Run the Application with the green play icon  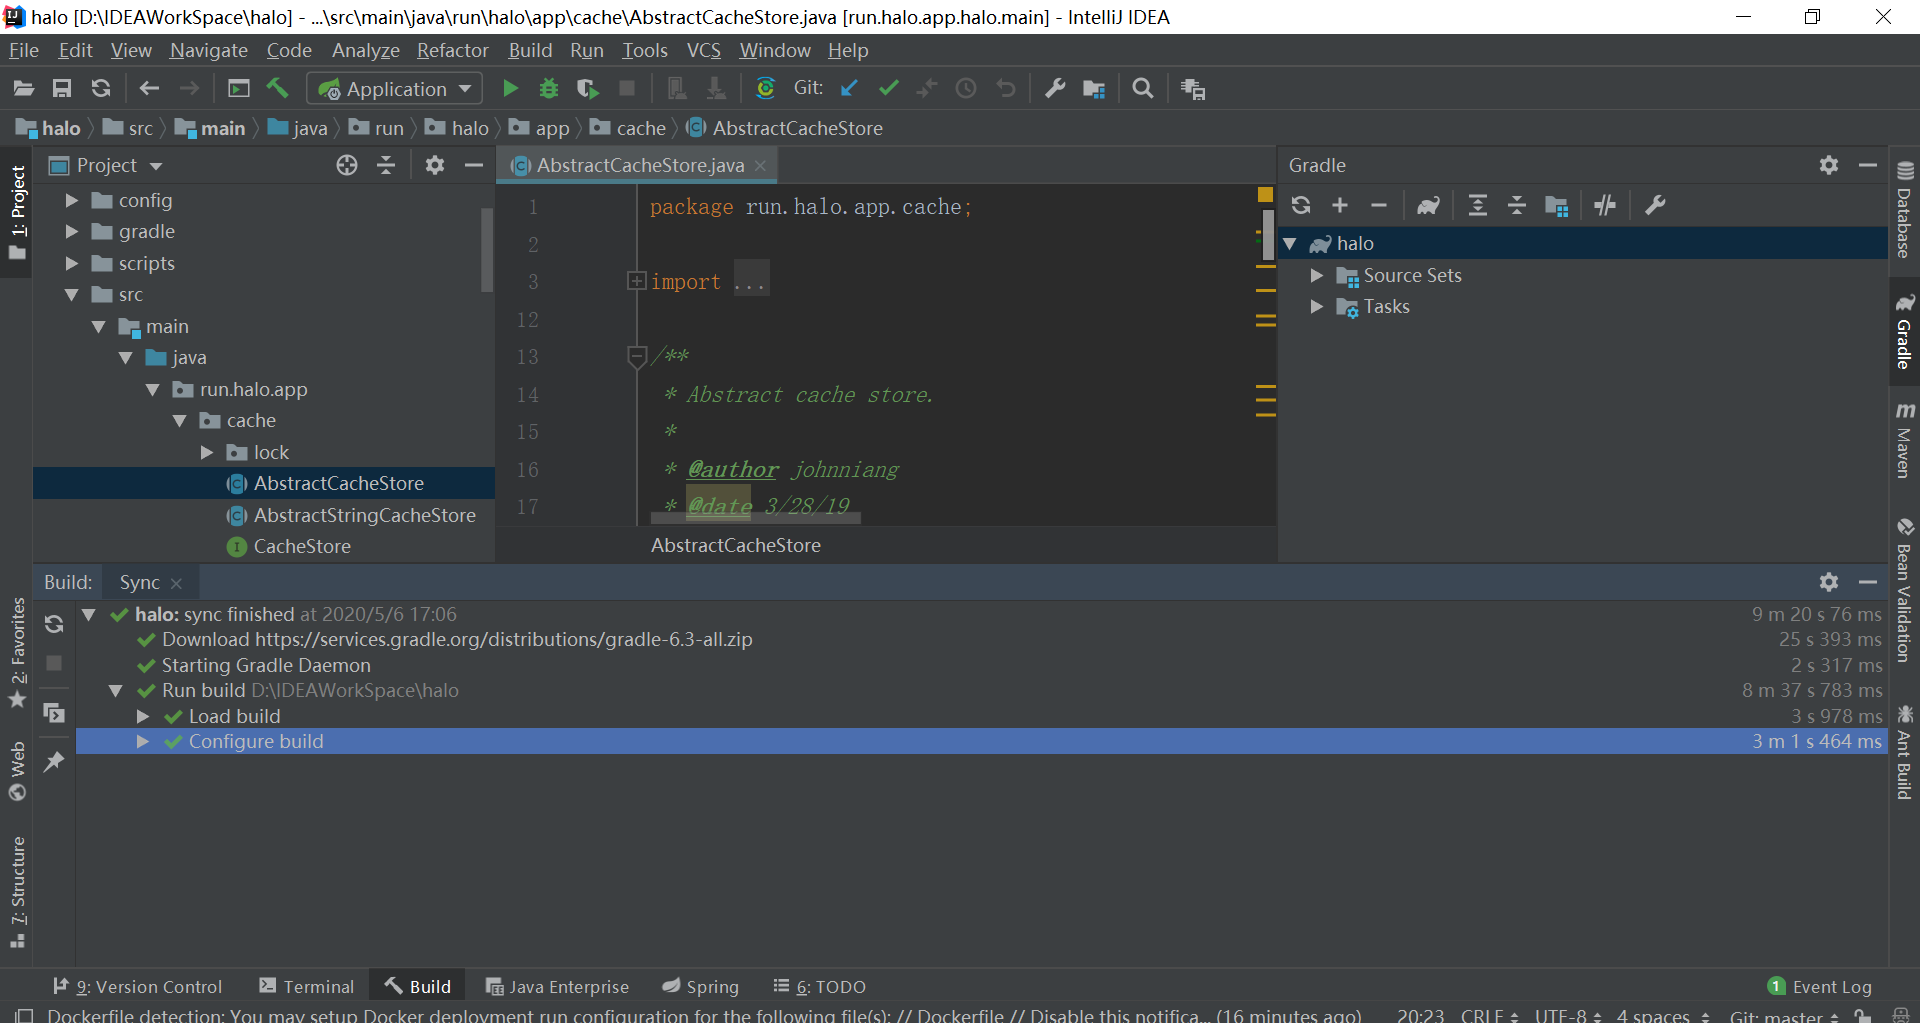(510, 89)
